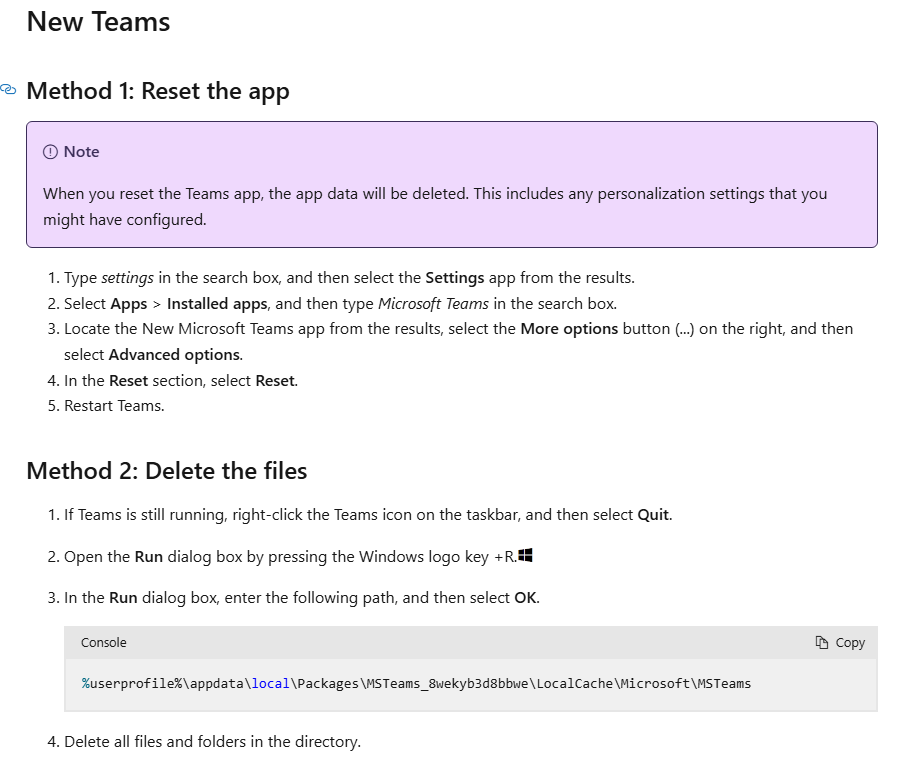Click 'Delete all files and folders in the directory.'
Viewport: 915px width, 759px height.
[212, 741]
